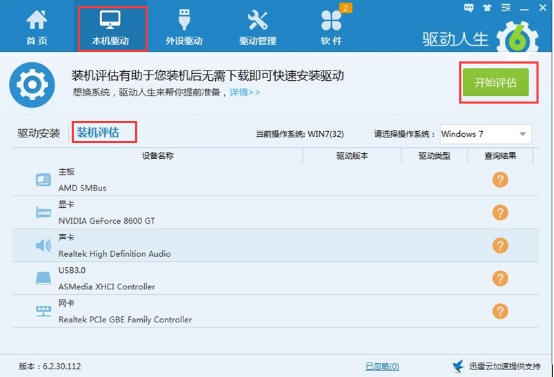
Task: Click the badge 2 on 软件 icon
Action: click(x=346, y=8)
